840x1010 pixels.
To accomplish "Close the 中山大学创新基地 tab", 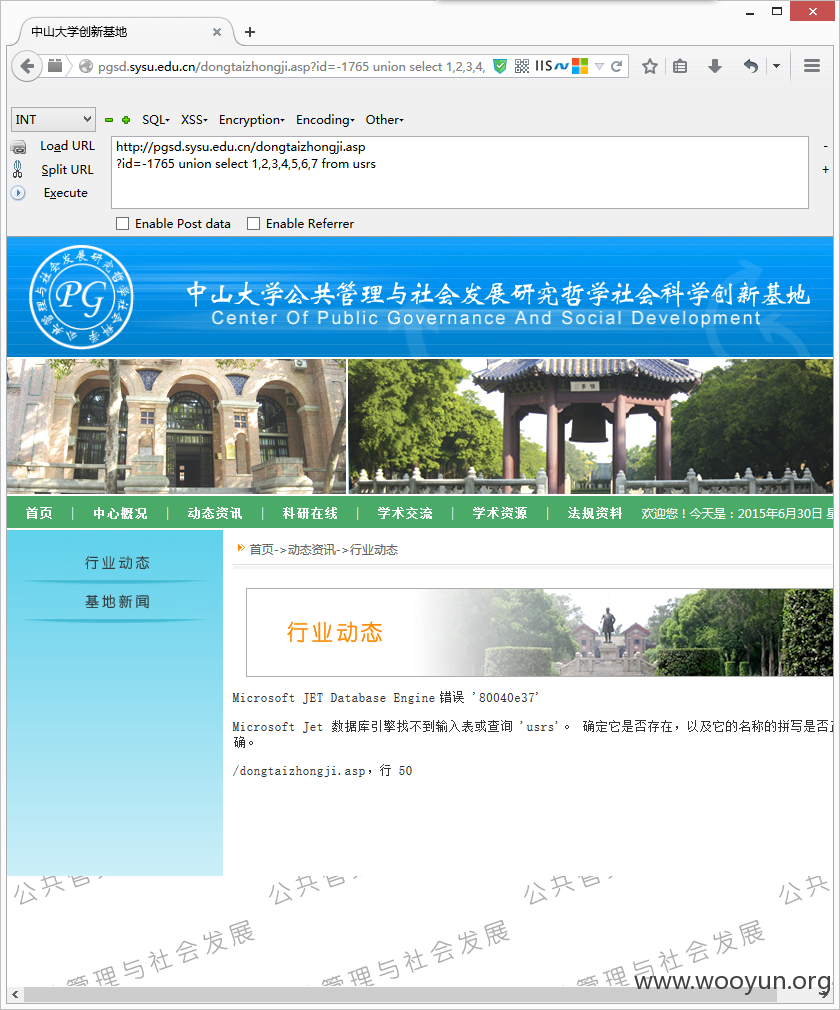I will (x=217, y=32).
